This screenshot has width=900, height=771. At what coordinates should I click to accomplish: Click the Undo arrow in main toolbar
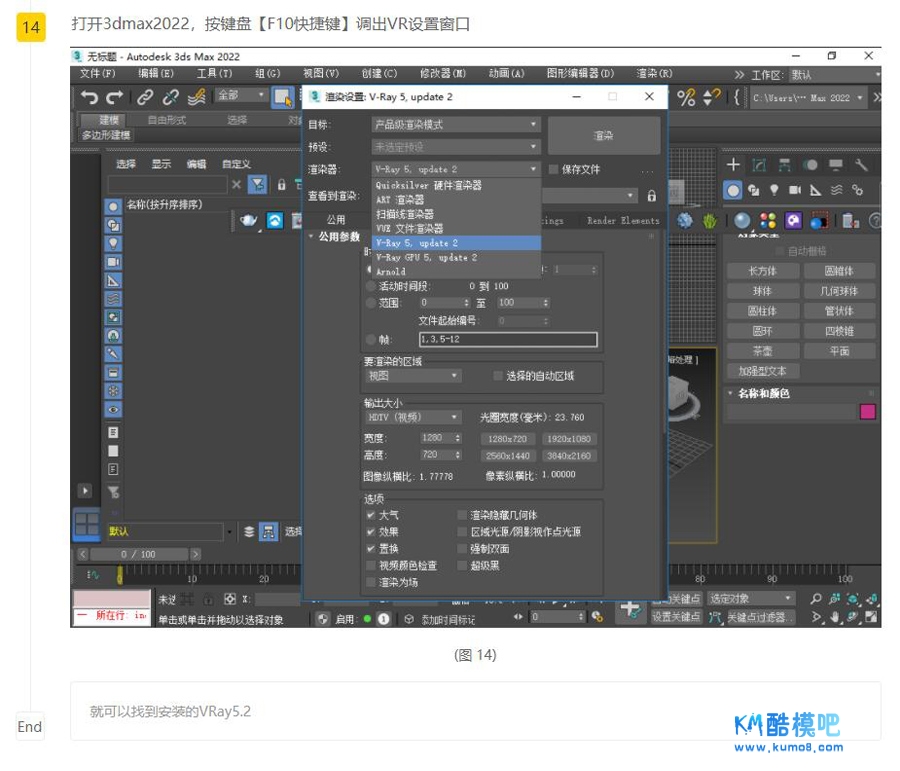[90, 97]
